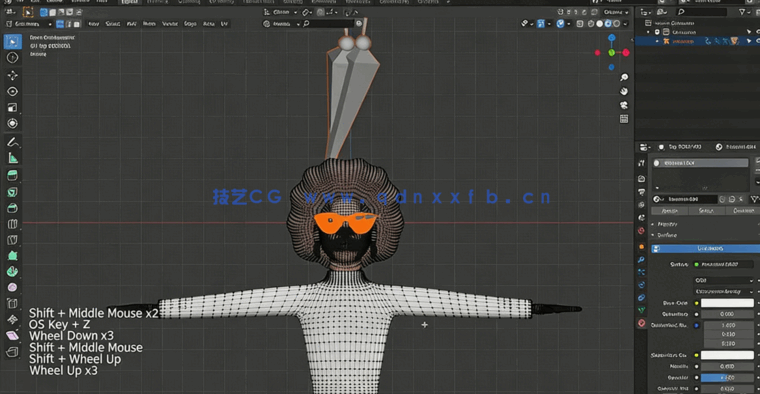Open pivot point dropdown
Viewport: 760px width, 394px height.
pyautogui.click(x=307, y=12)
